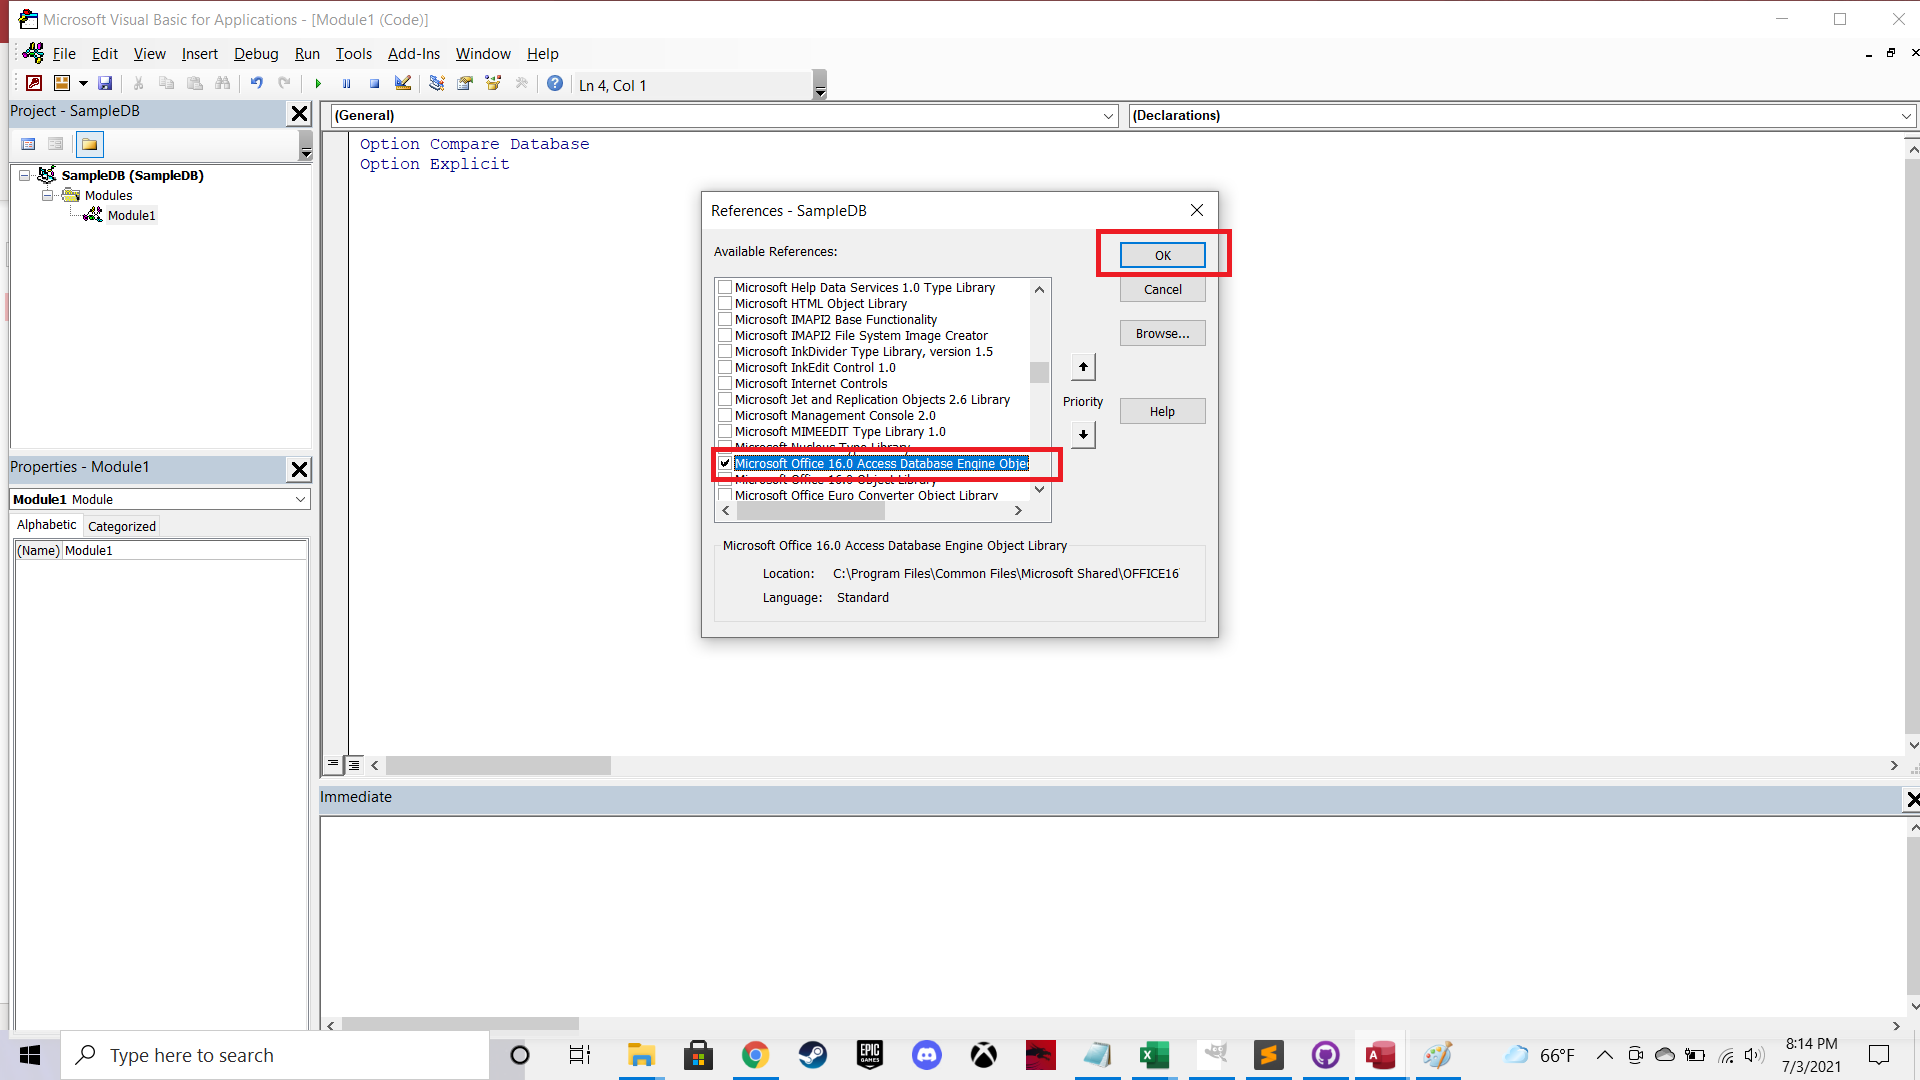
Task: Switch to the Categorized properties tab
Action: (x=121, y=526)
